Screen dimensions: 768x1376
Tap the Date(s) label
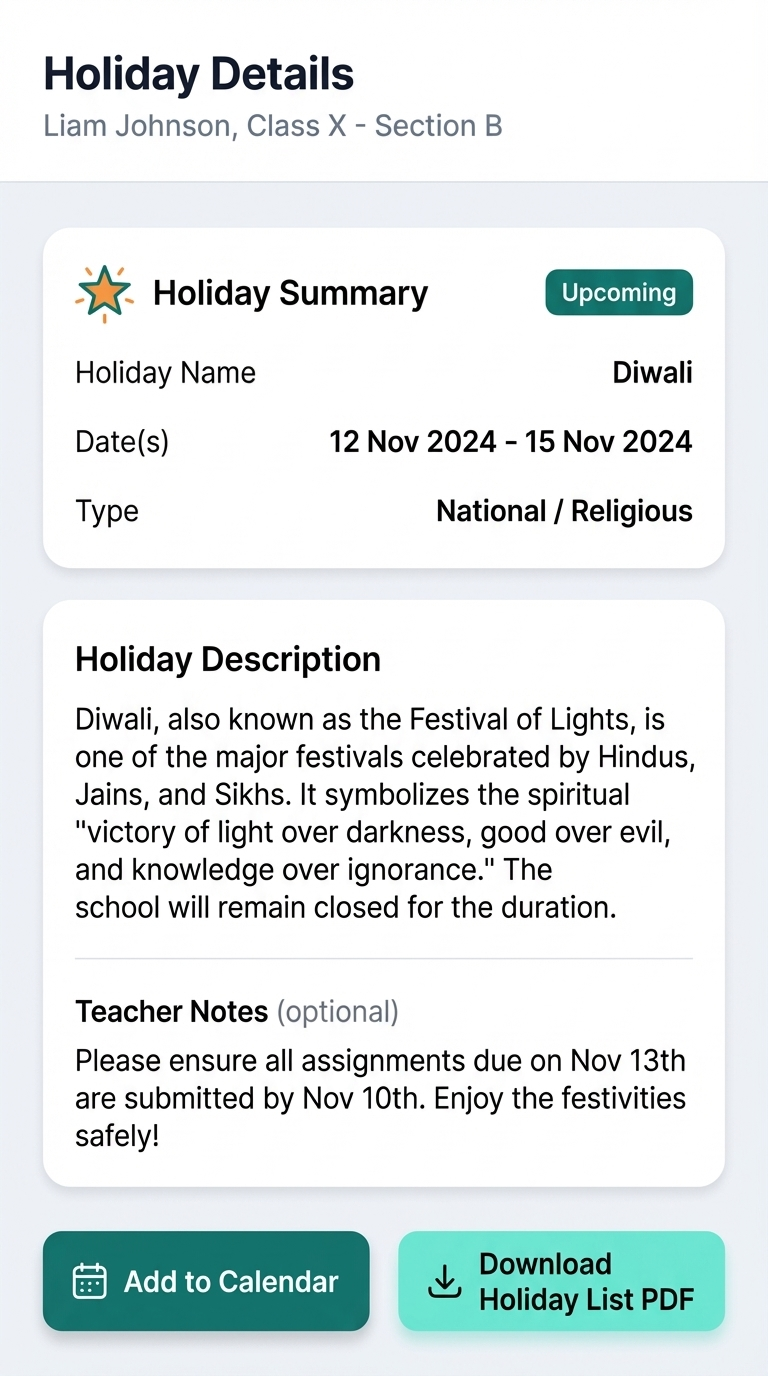[x=122, y=441]
